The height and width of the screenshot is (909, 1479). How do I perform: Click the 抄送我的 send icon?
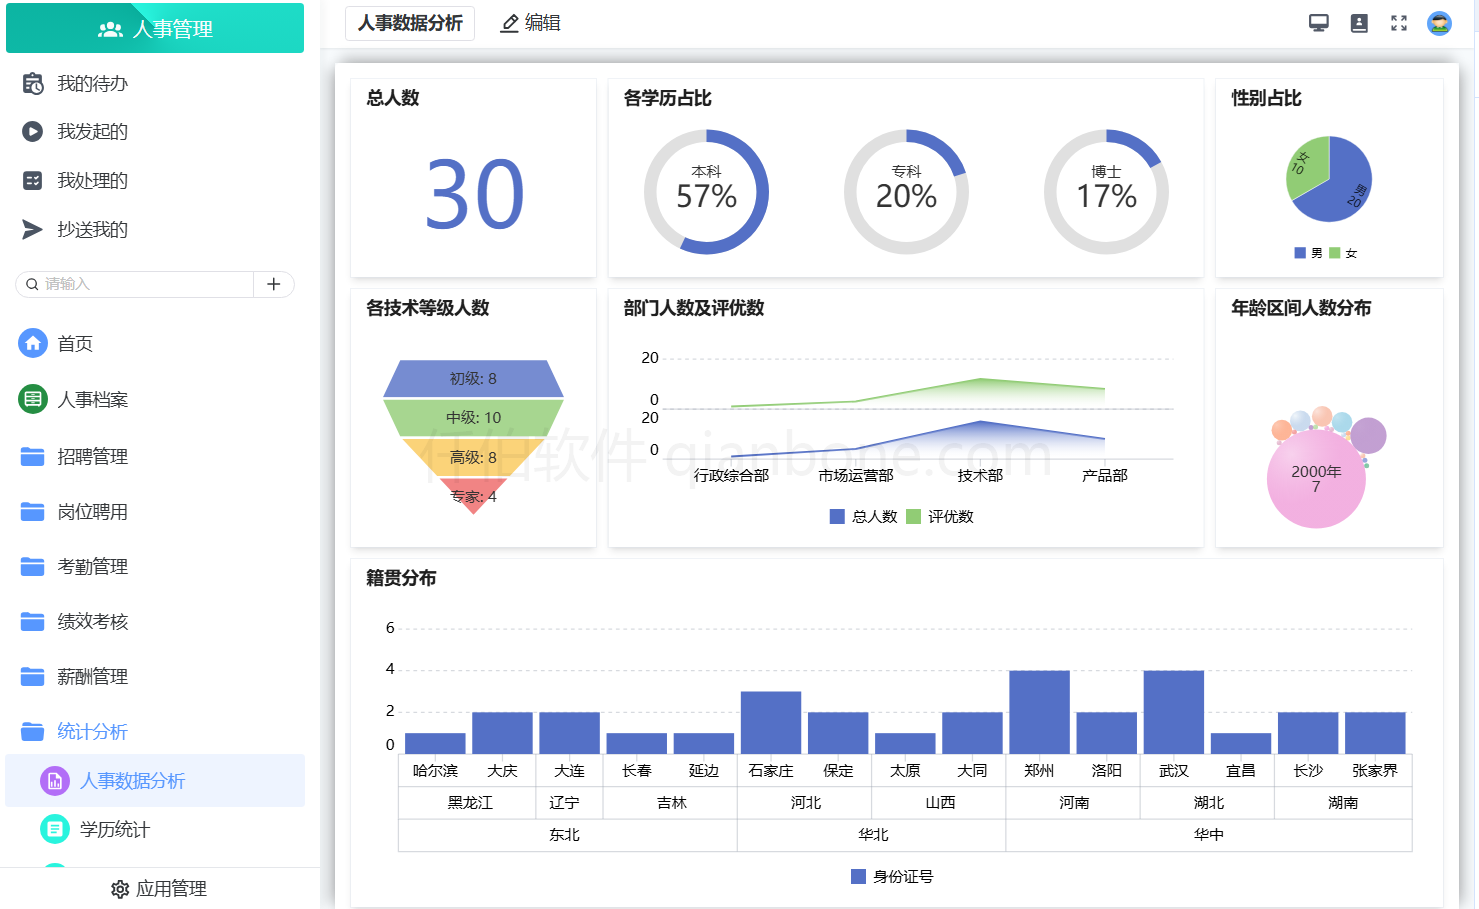click(31, 229)
